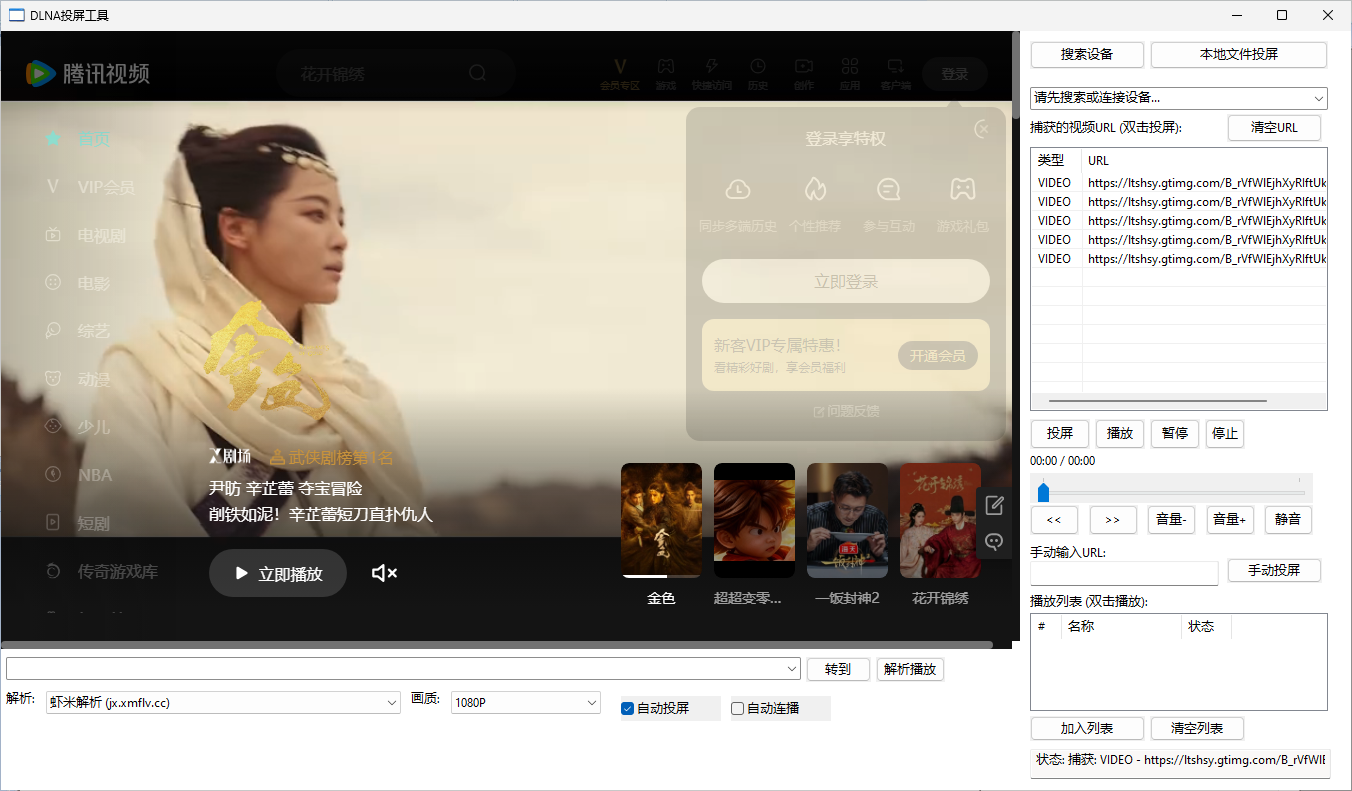Click the 投屏 cast button
This screenshot has width=1352, height=791.
1060,433
